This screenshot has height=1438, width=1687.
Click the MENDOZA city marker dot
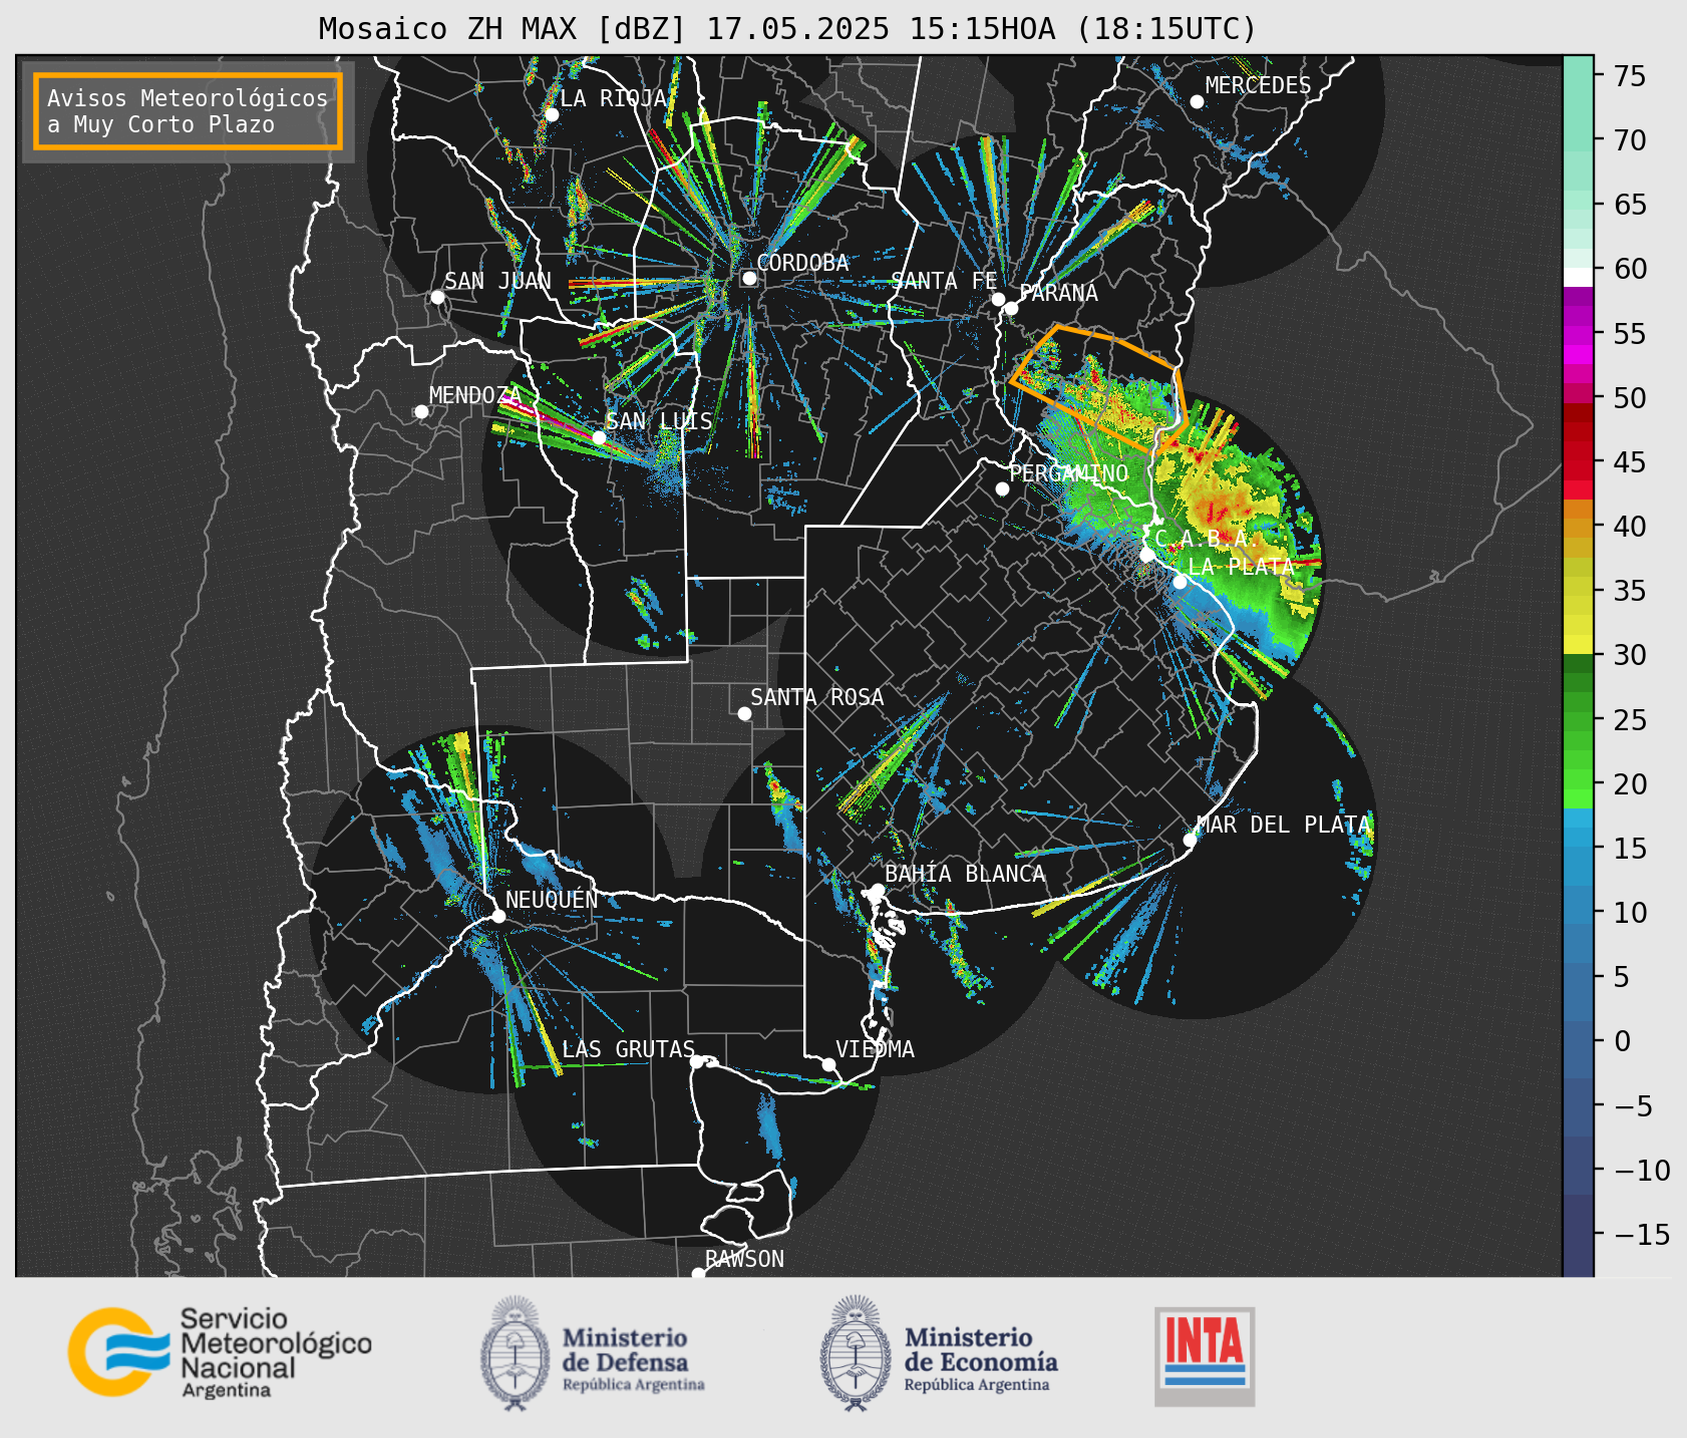pos(421,411)
